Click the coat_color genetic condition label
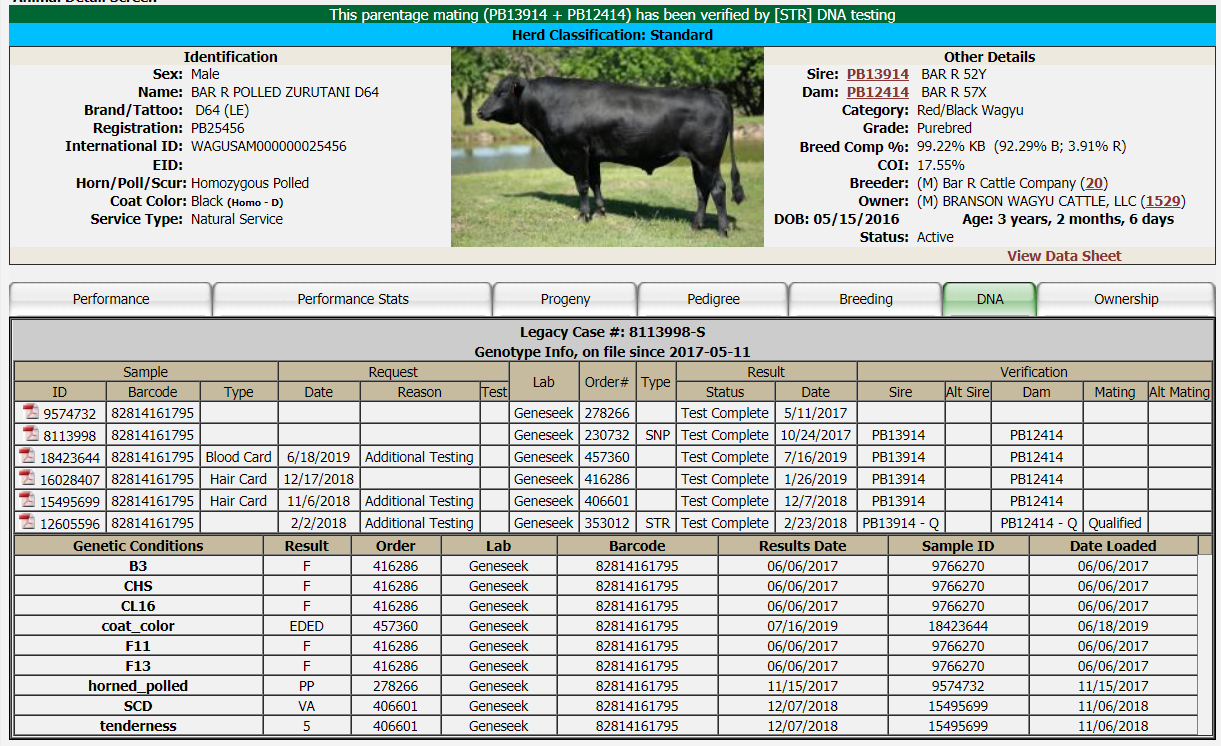This screenshot has width=1221, height=746. [138, 626]
